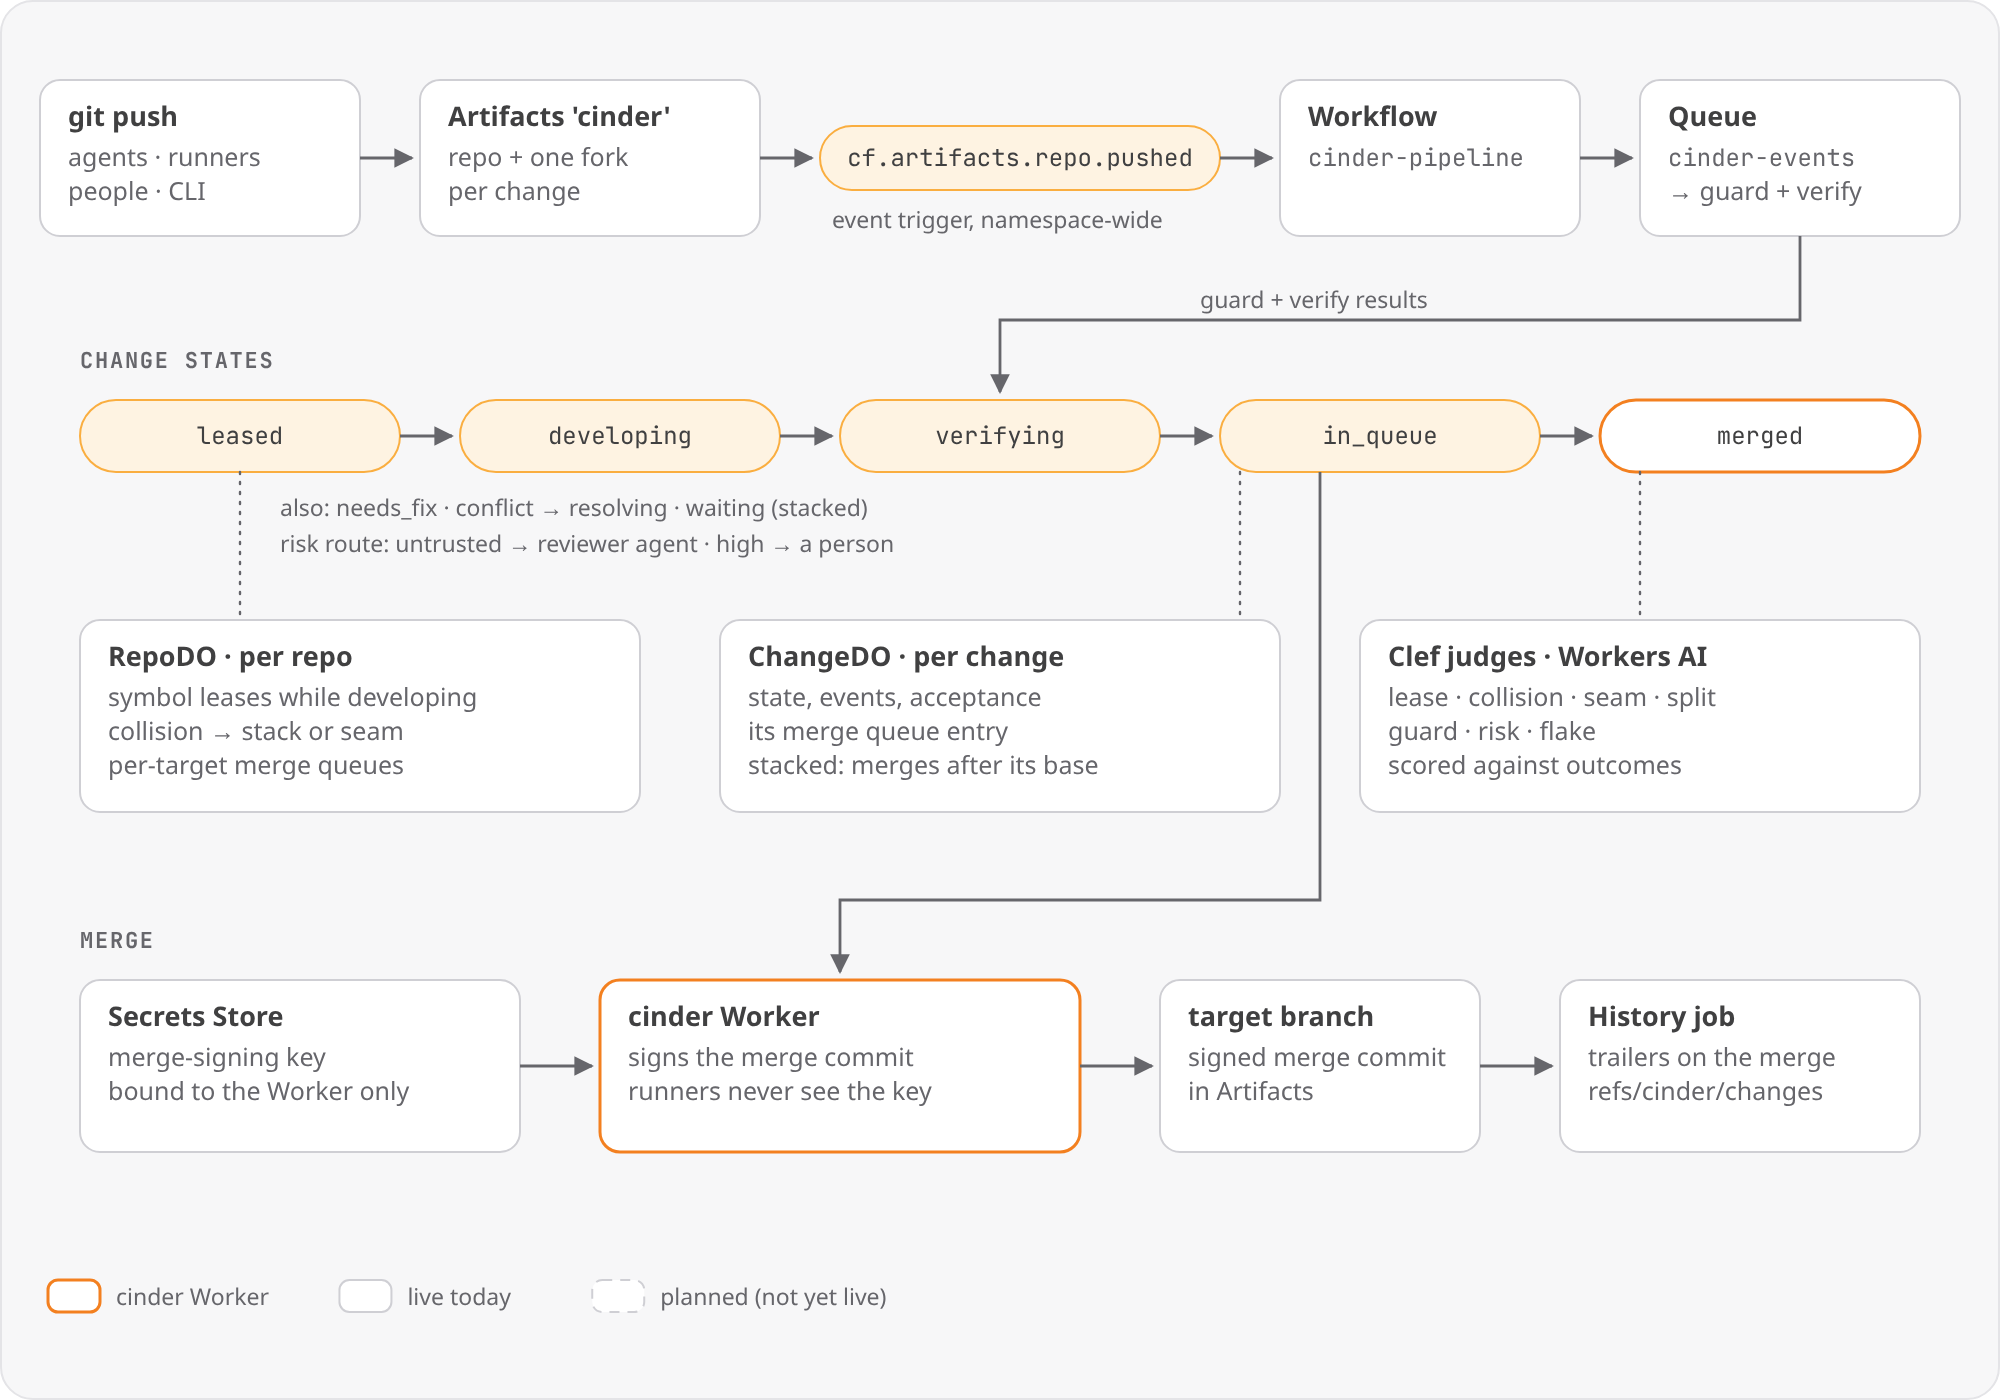Click 'scored against outcomes' text
Screen dimensions: 2000x1400
click(1535, 765)
